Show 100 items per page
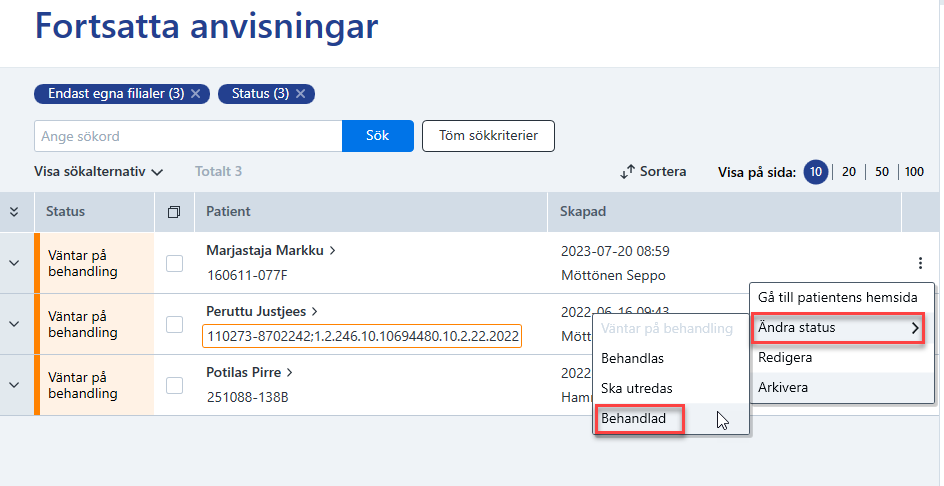Viewport: 944px width, 486px height. pyautogui.click(x=914, y=172)
